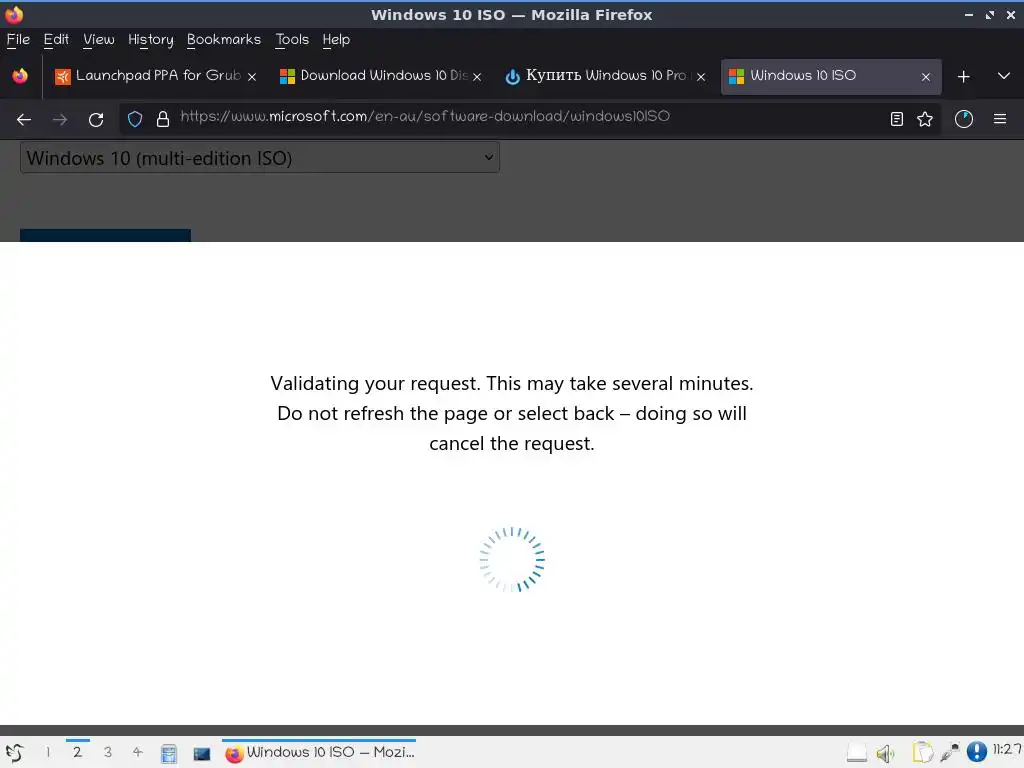Click Windows 10 ISO Firefox taskbar entry
Image resolution: width=1024 pixels, height=768 pixels.
tap(319, 752)
